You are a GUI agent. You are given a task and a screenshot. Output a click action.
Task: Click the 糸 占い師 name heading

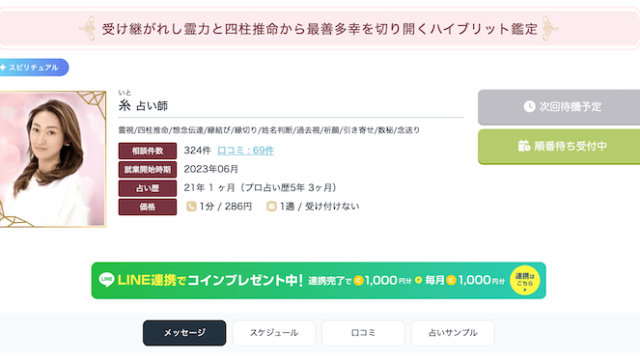(143, 106)
